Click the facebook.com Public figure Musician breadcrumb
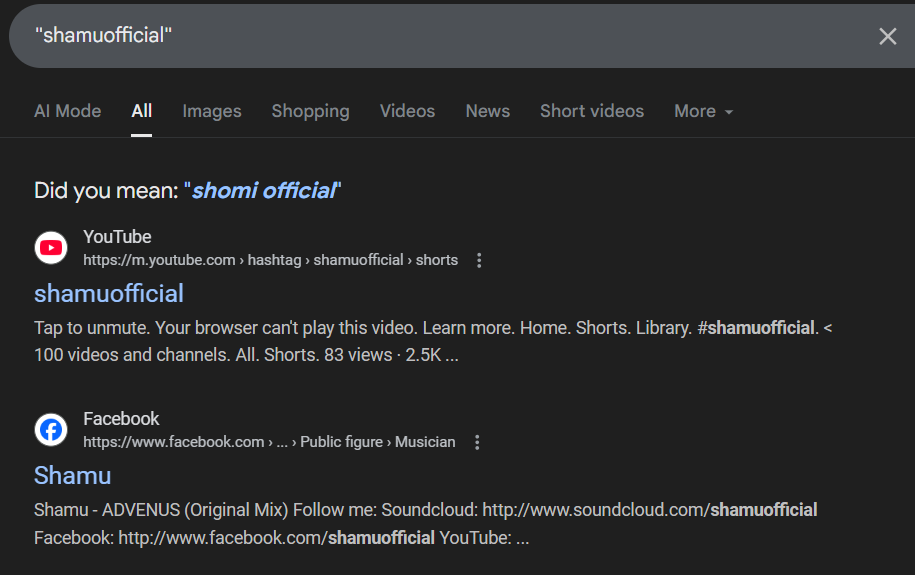The width and height of the screenshot is (915, 575). (x=269, y=442)
